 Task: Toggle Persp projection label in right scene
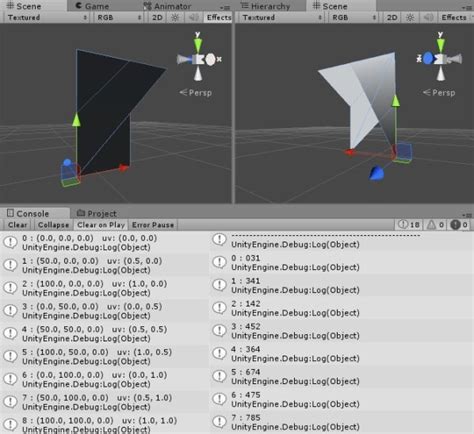point(439,93)
